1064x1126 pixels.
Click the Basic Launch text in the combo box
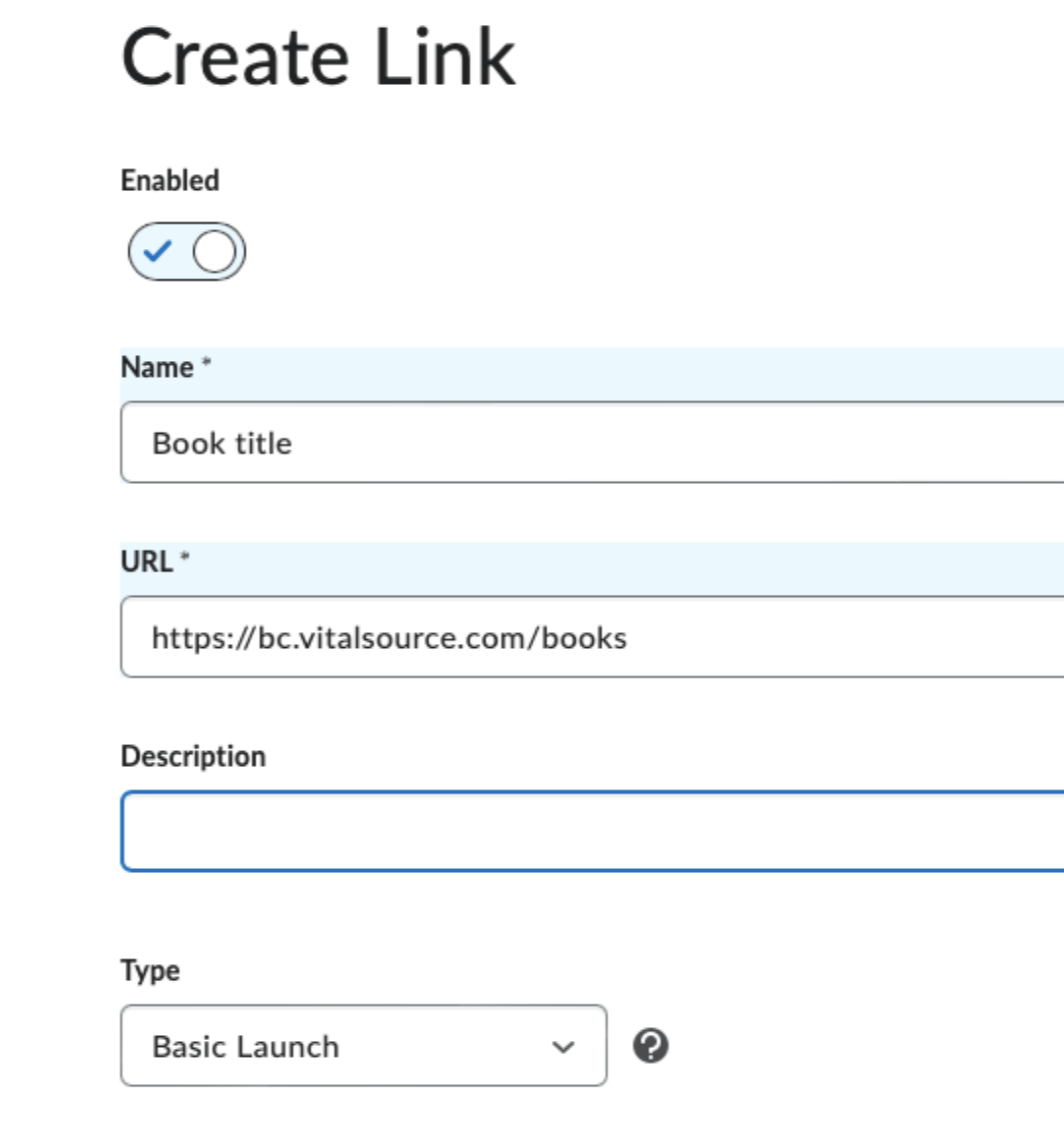246,1046
